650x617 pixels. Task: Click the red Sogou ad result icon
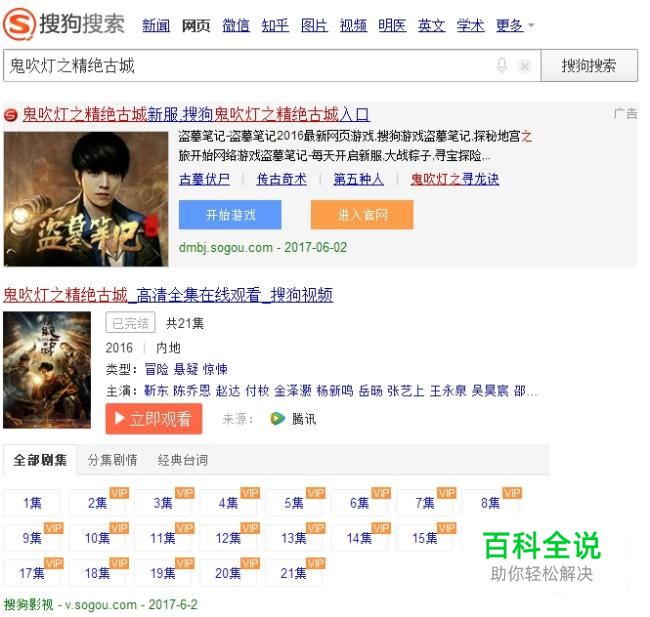point(10,115)
